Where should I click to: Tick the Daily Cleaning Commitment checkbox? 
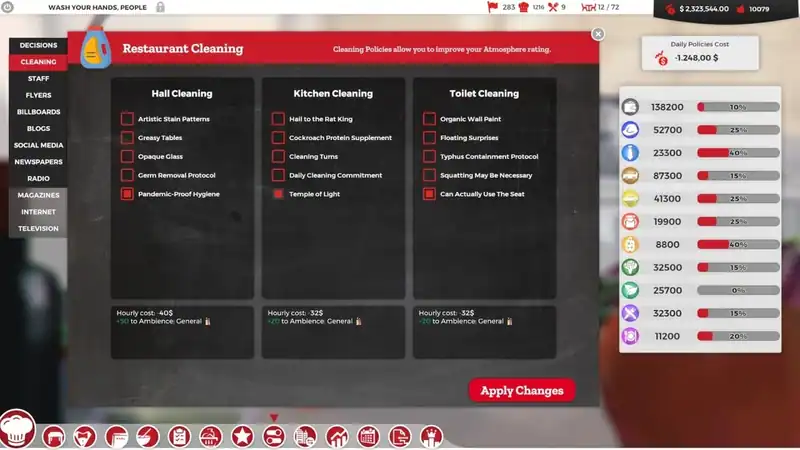point(278,176)
